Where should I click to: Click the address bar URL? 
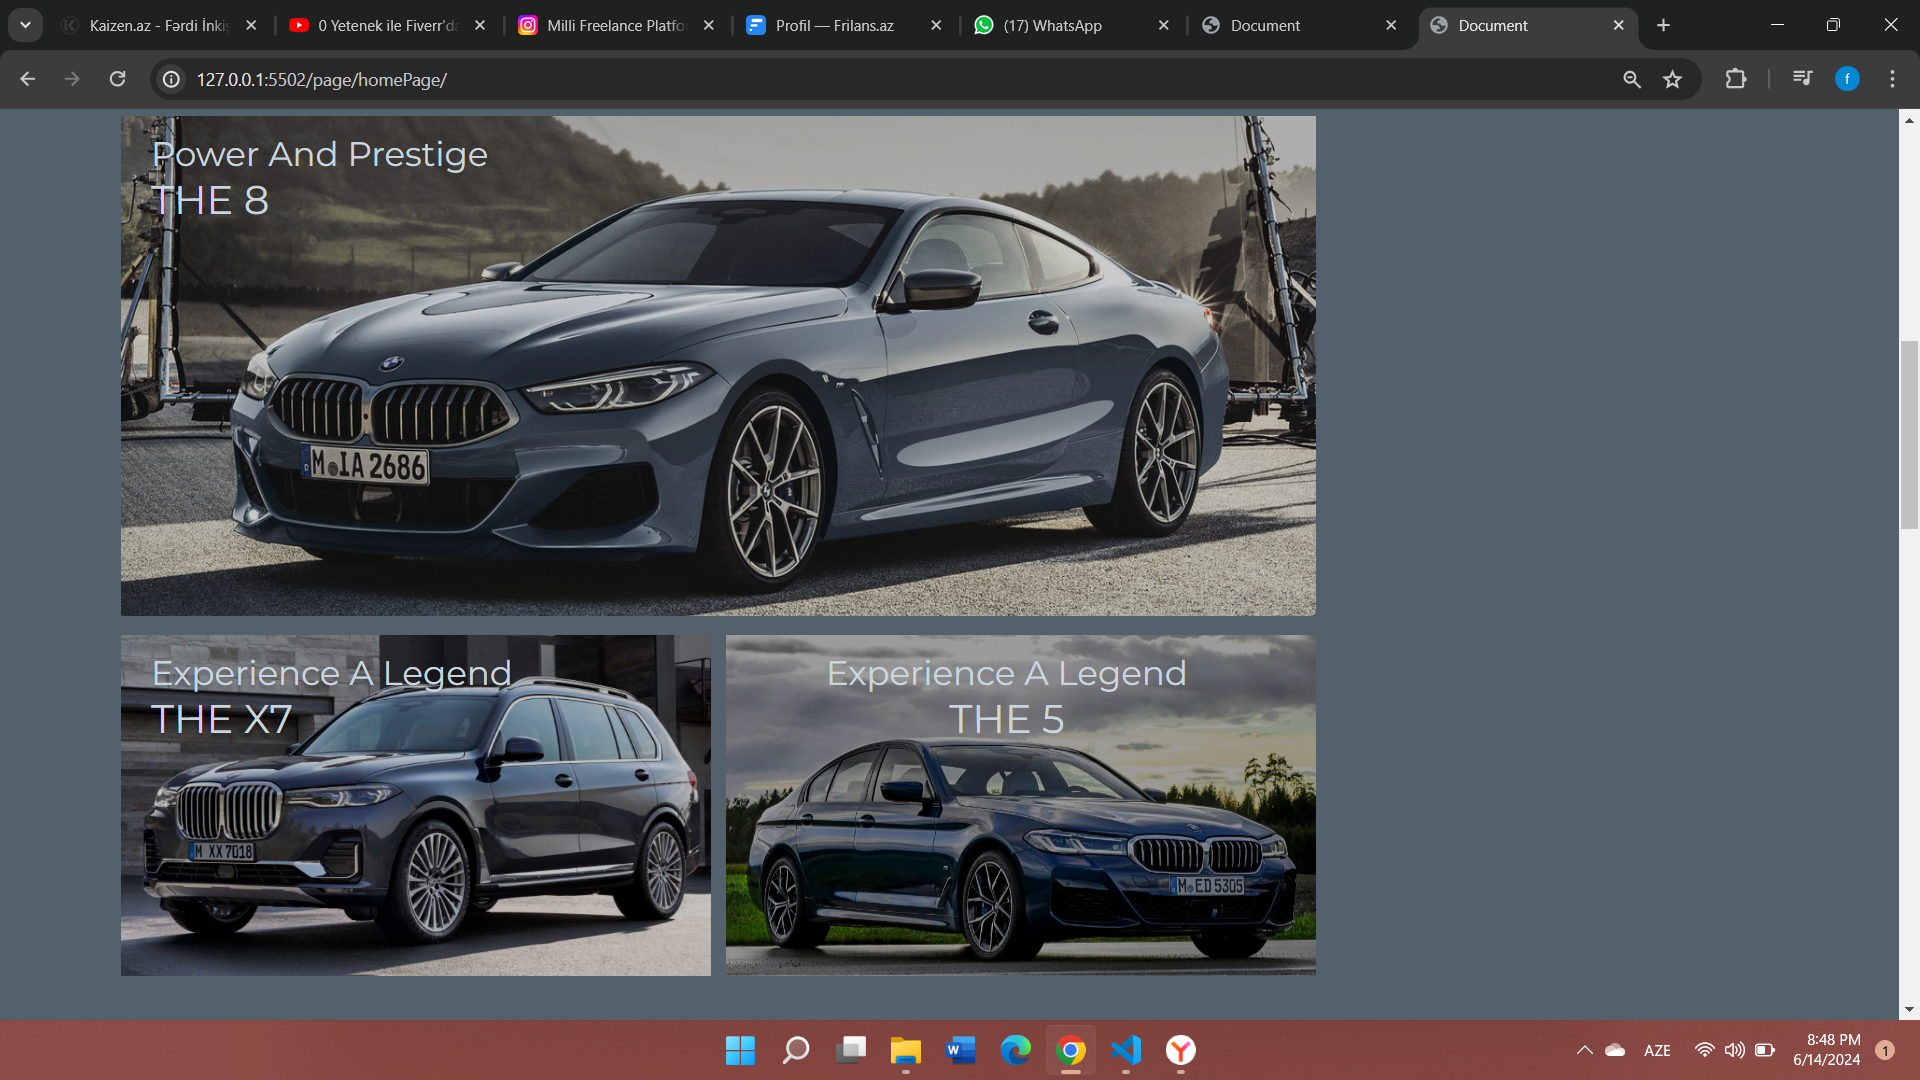coord(322,79)
